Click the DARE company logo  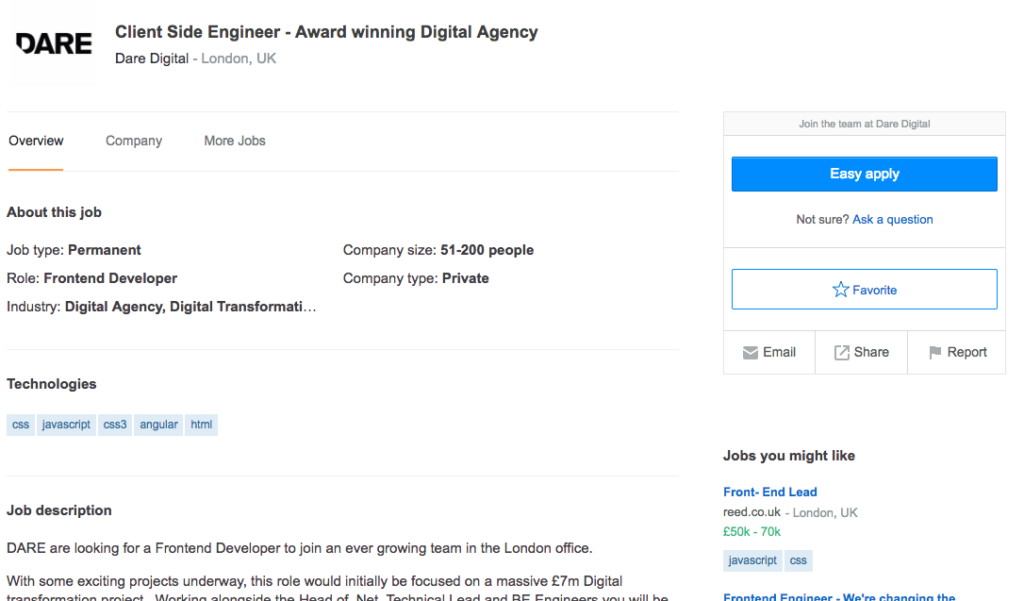pos(54,44)
